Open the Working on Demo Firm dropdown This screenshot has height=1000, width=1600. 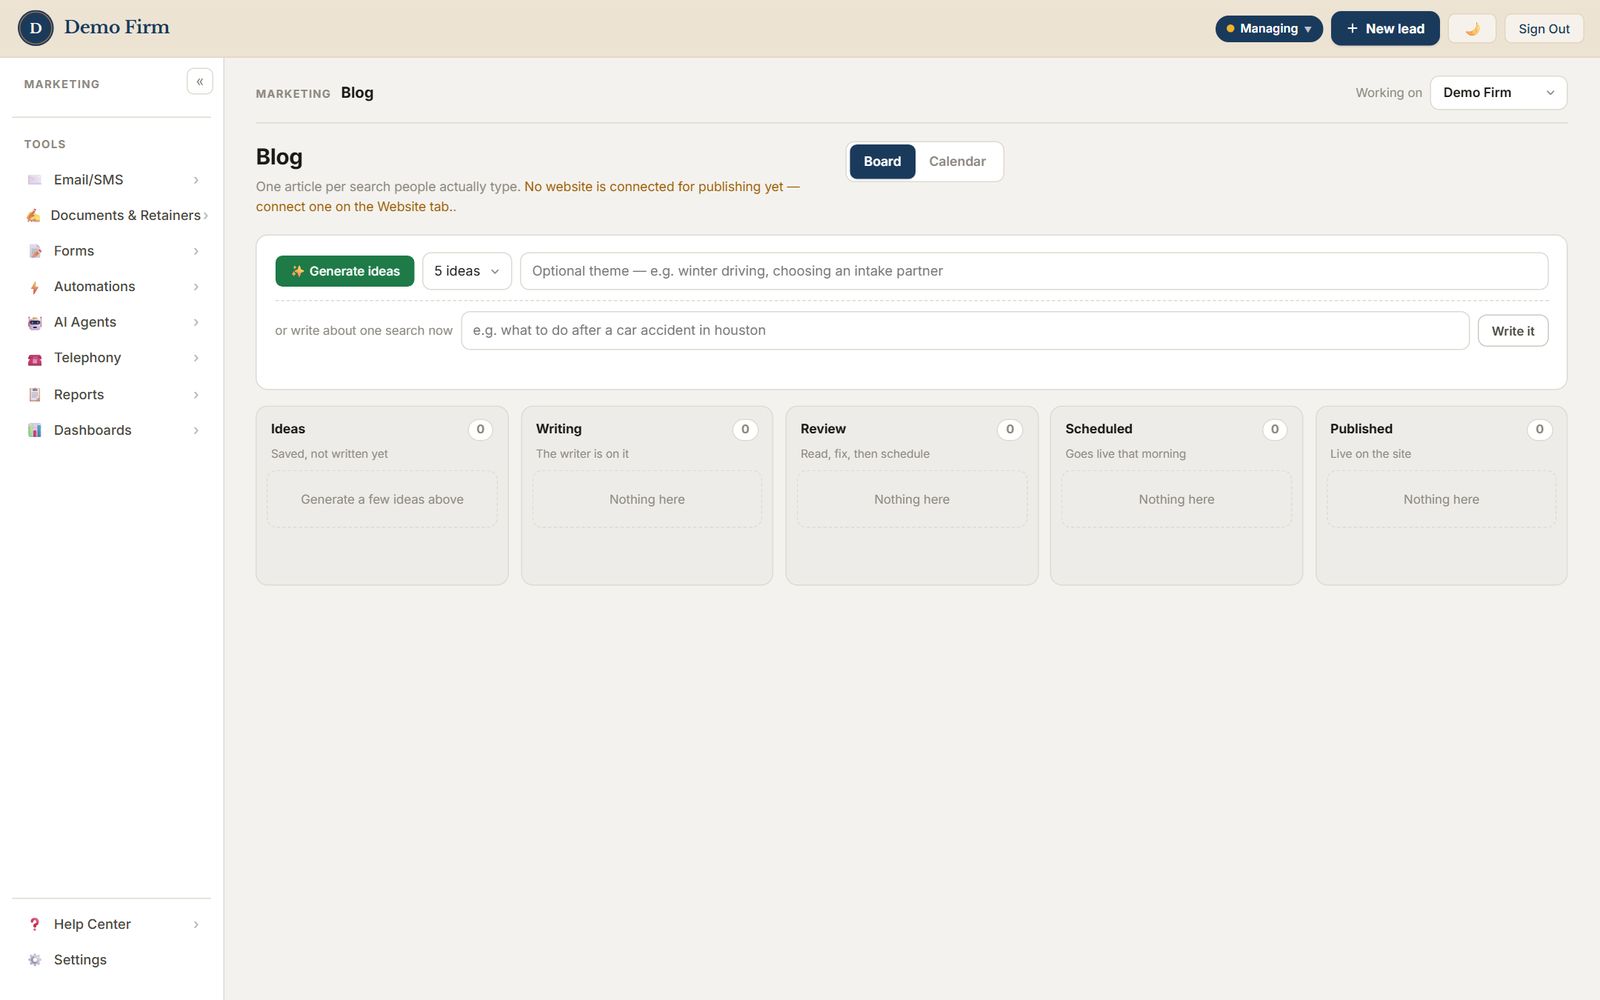click(1498, 93)
